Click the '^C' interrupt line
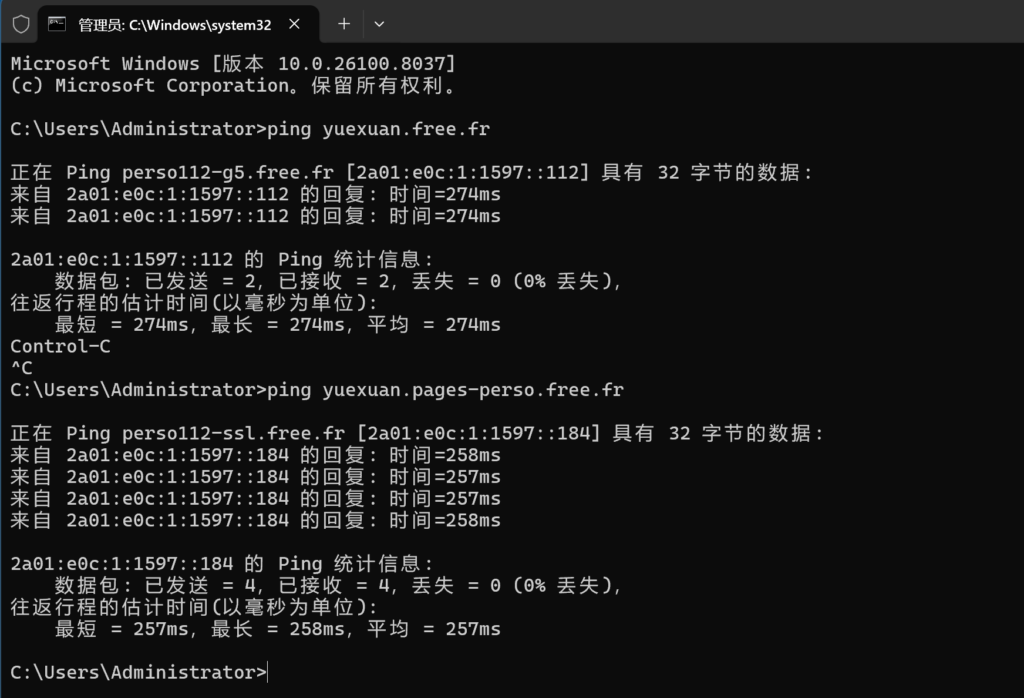 tap(21, 368)
